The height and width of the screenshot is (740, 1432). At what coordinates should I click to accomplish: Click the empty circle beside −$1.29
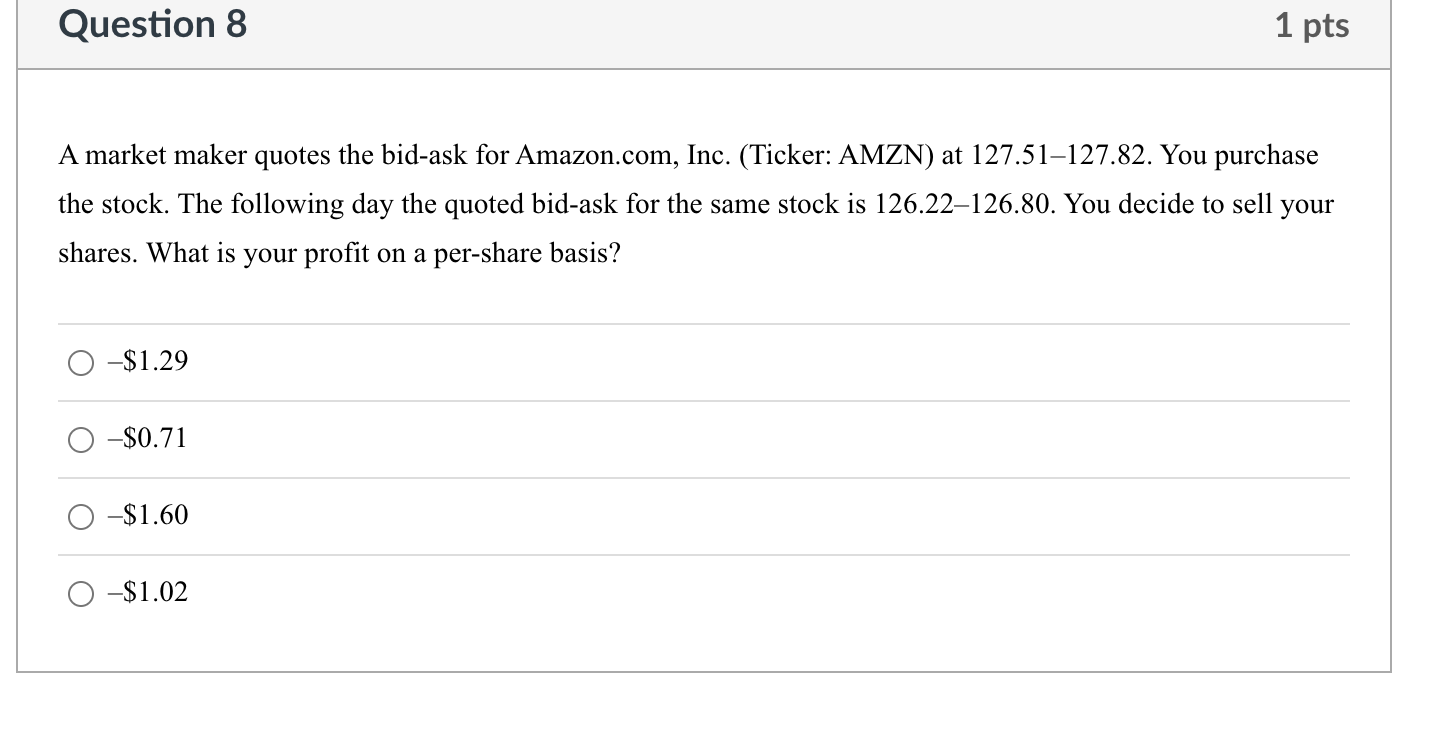click(x=80, y=363)
